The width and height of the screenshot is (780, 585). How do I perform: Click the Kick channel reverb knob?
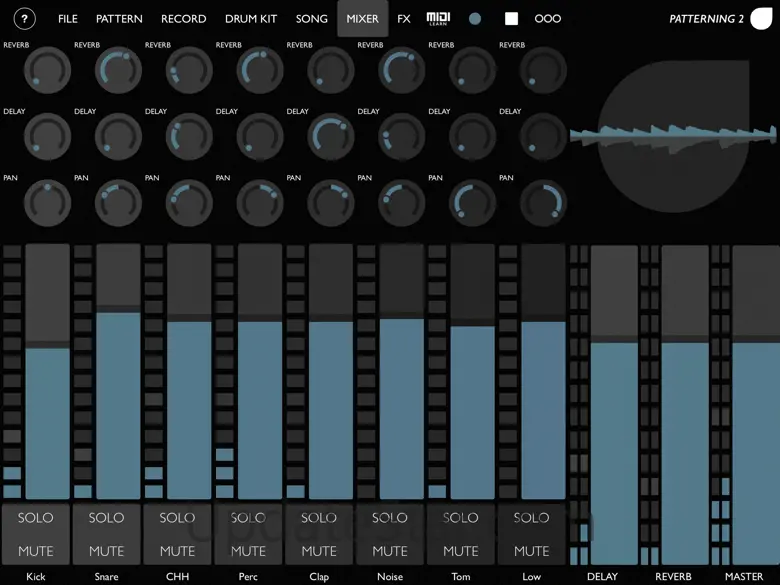coord(47,71)
